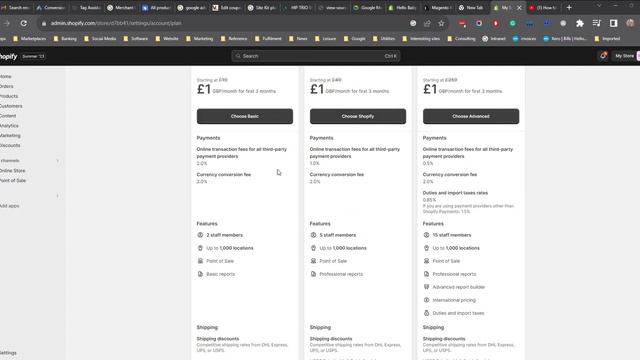Open the Chrome profile avatar
The width and height of the screenshot is (640, 360).
[x=630, y=23]
